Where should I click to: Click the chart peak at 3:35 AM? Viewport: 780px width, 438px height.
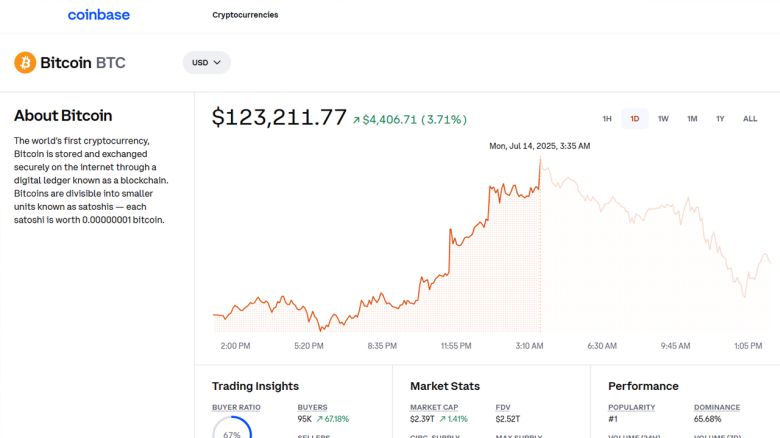pyautogui.click(x=540, y=160)
